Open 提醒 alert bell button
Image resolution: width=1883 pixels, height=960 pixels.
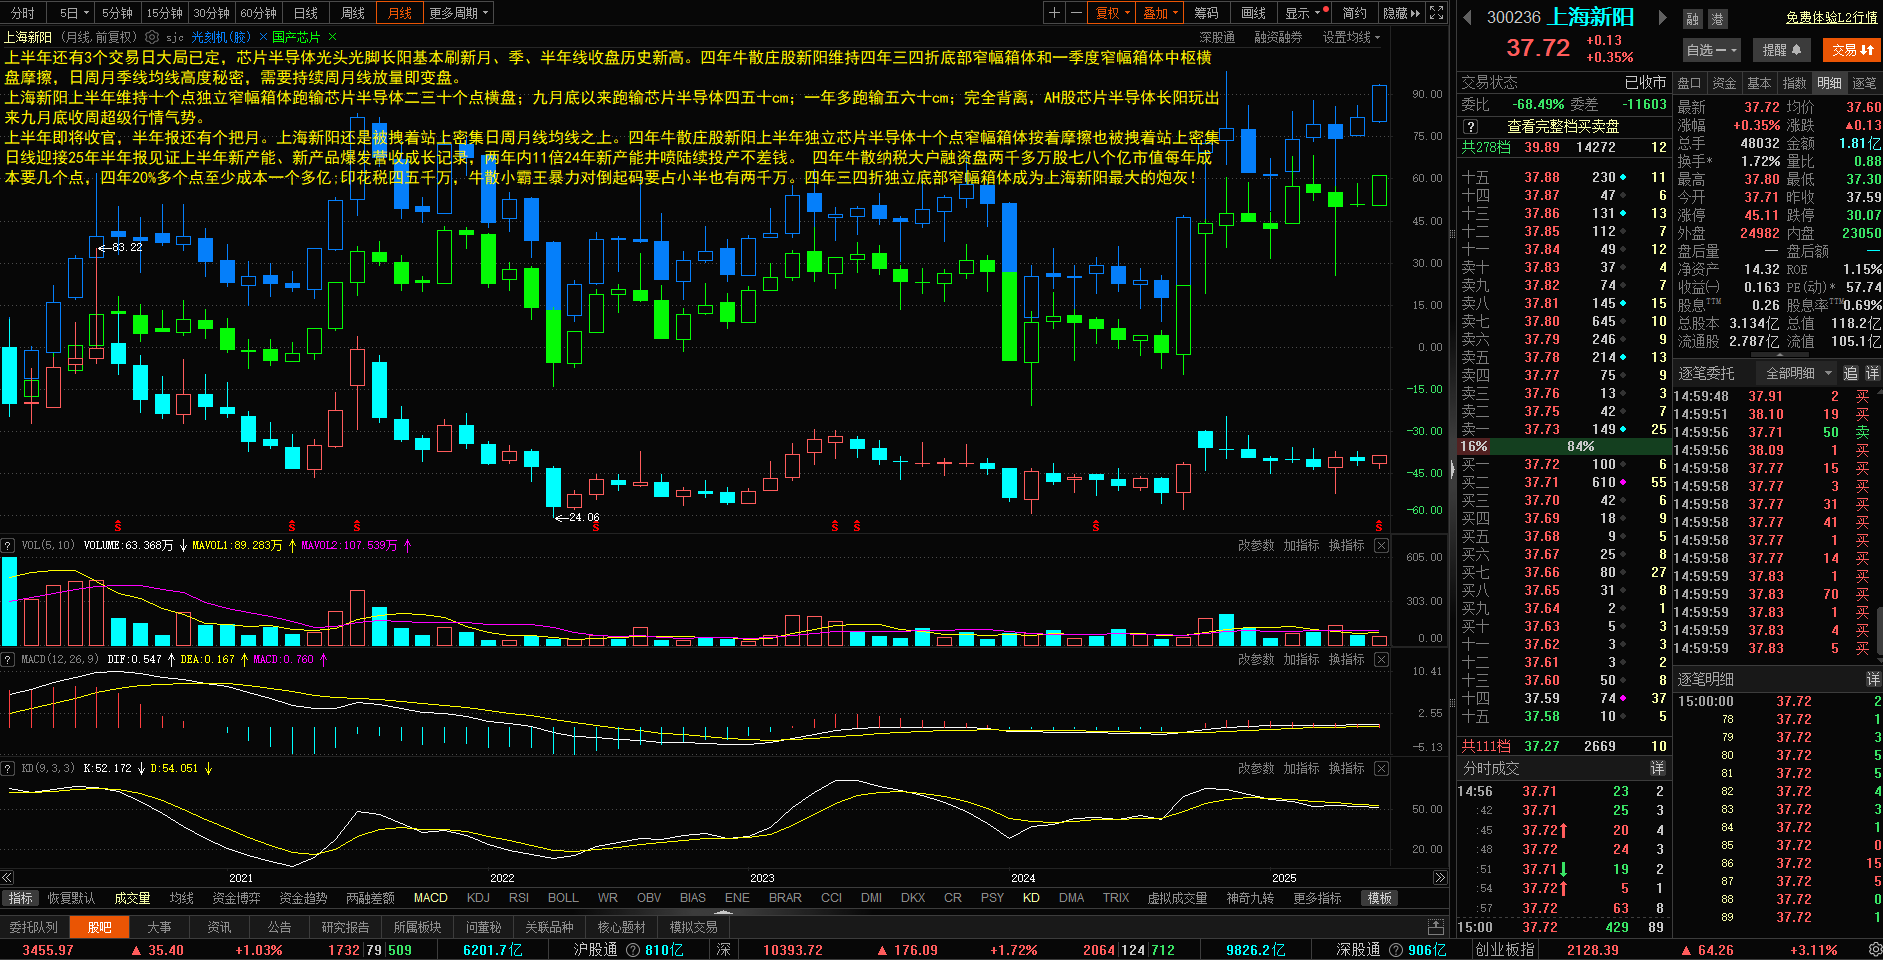(x=1781, y=49)
